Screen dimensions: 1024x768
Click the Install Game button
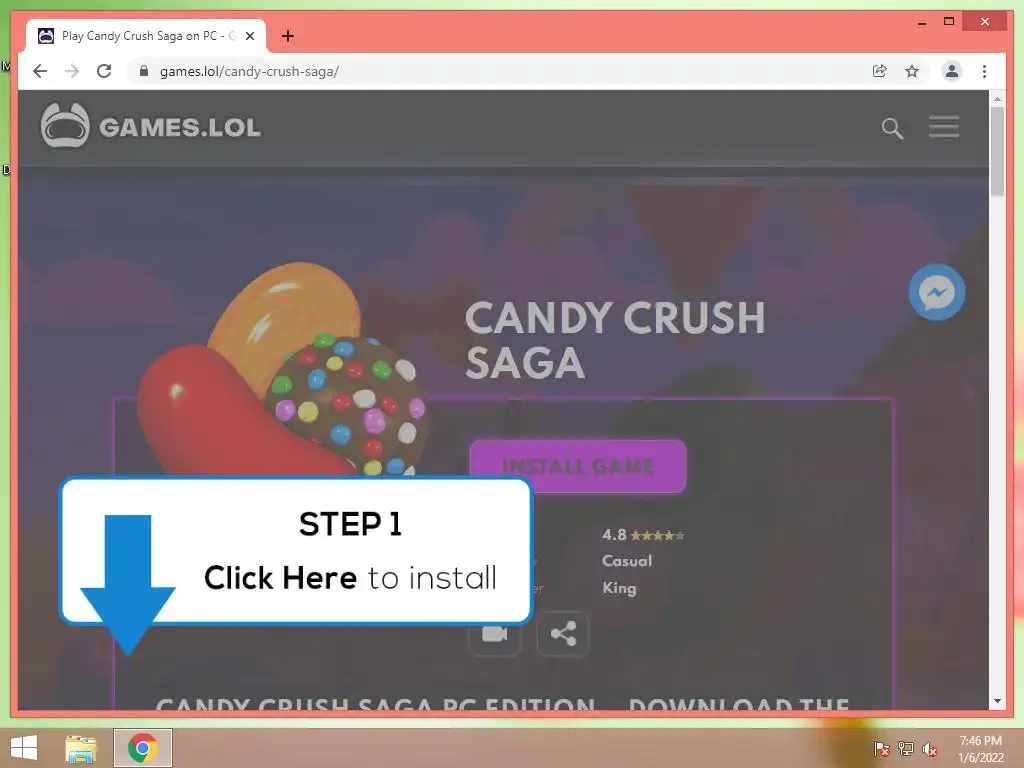click(577, 466)
